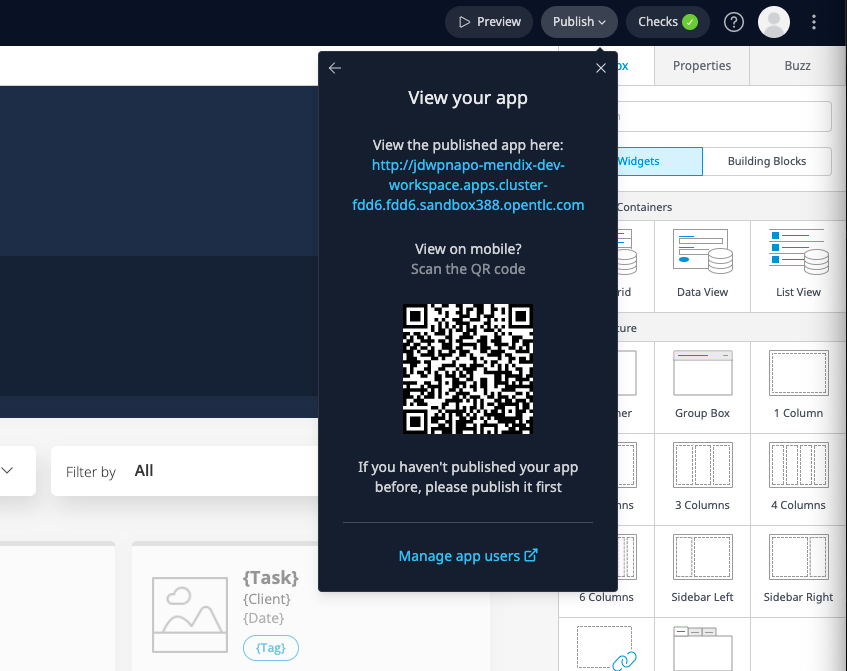The image size is (847, 671).
Task: Open the published app URL link
Action: 468,185
